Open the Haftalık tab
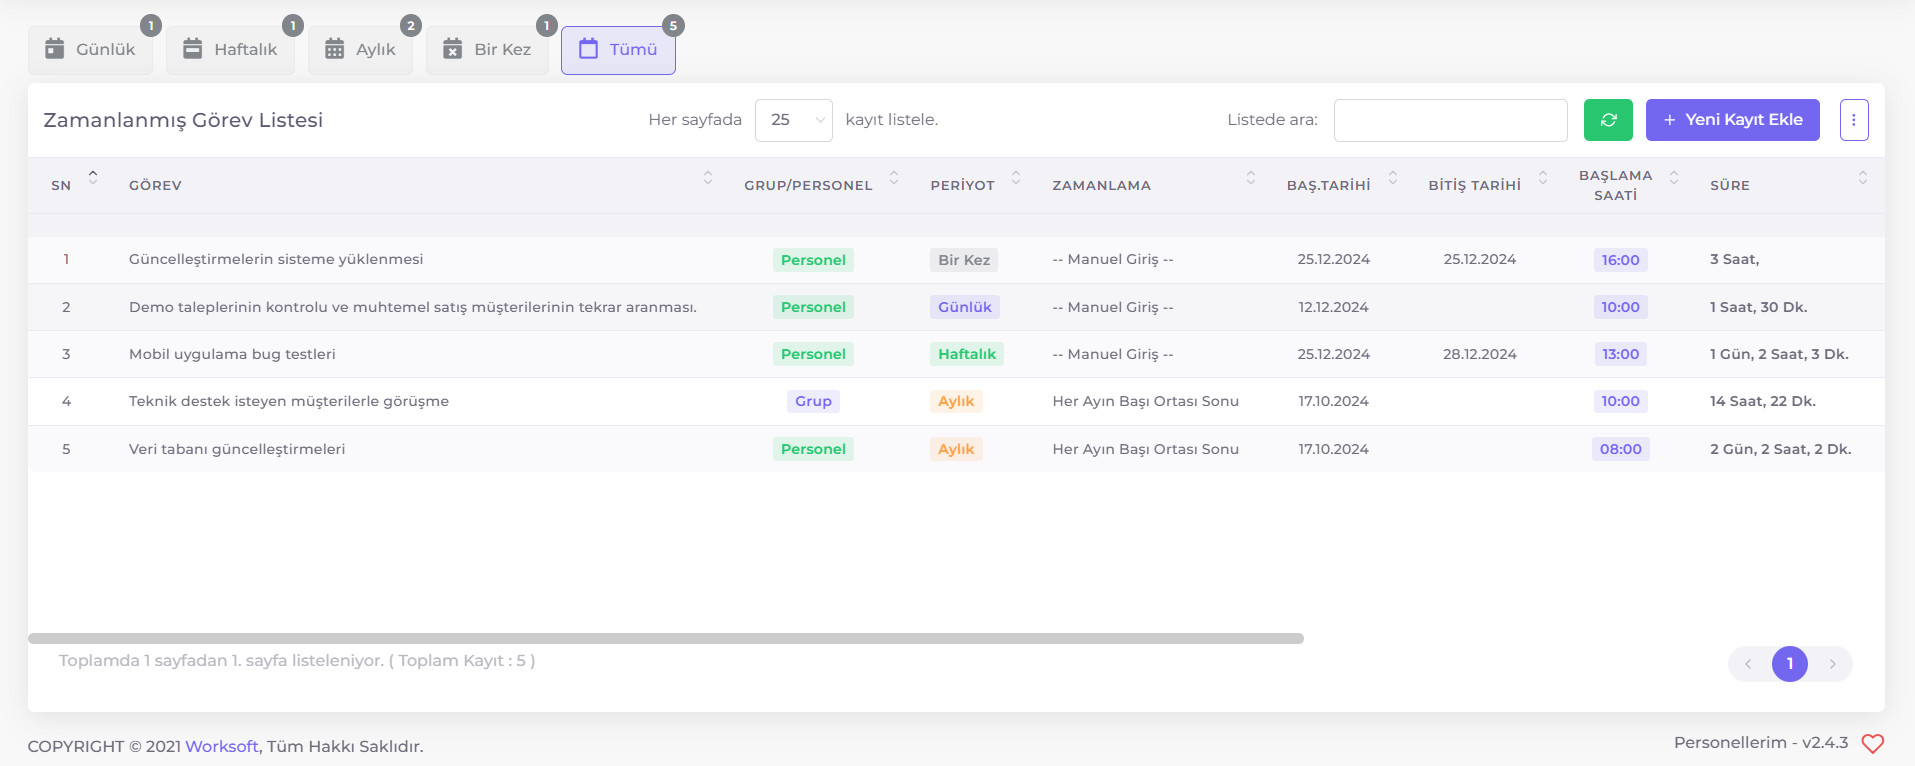 pos(230,49)
